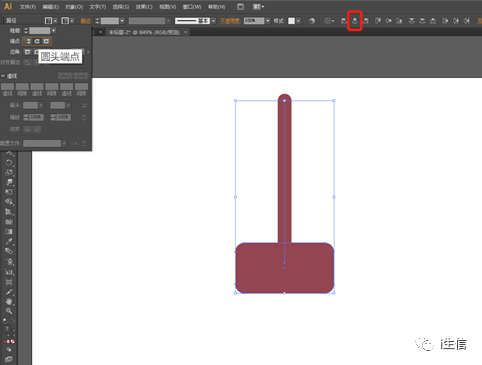482x365 pixels.
Task: Open the 配置文件 profile dropdown
Action: tap(64, 143)
